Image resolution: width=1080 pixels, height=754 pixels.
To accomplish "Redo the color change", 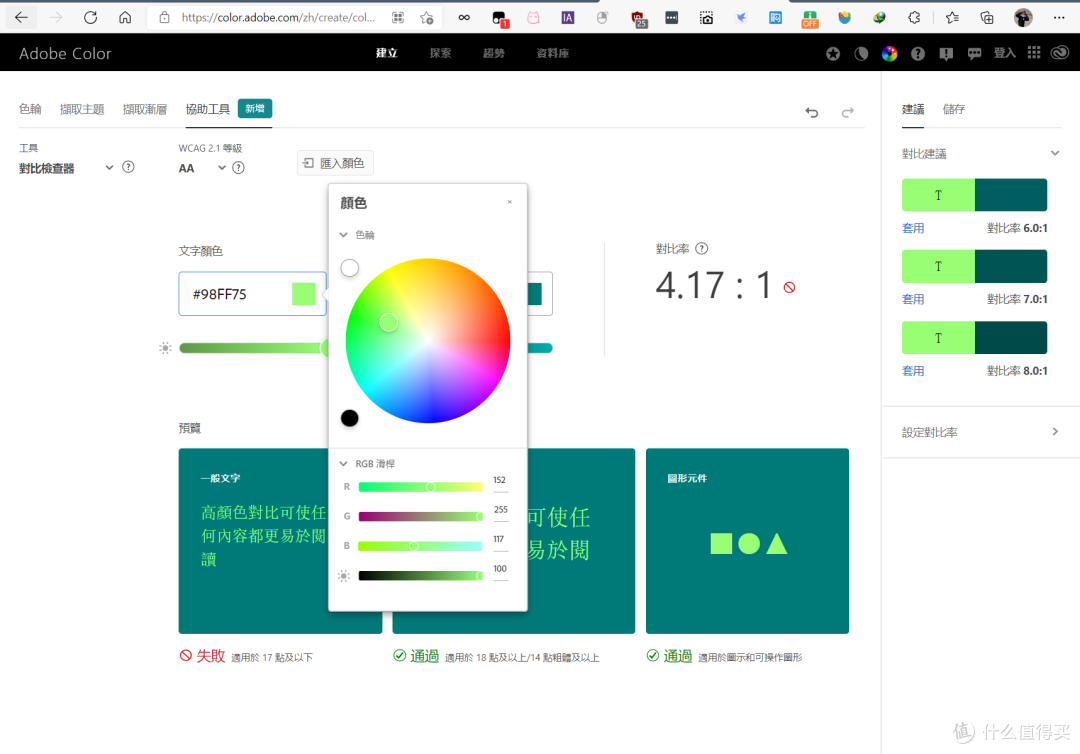I will click(x=847, y=112).
